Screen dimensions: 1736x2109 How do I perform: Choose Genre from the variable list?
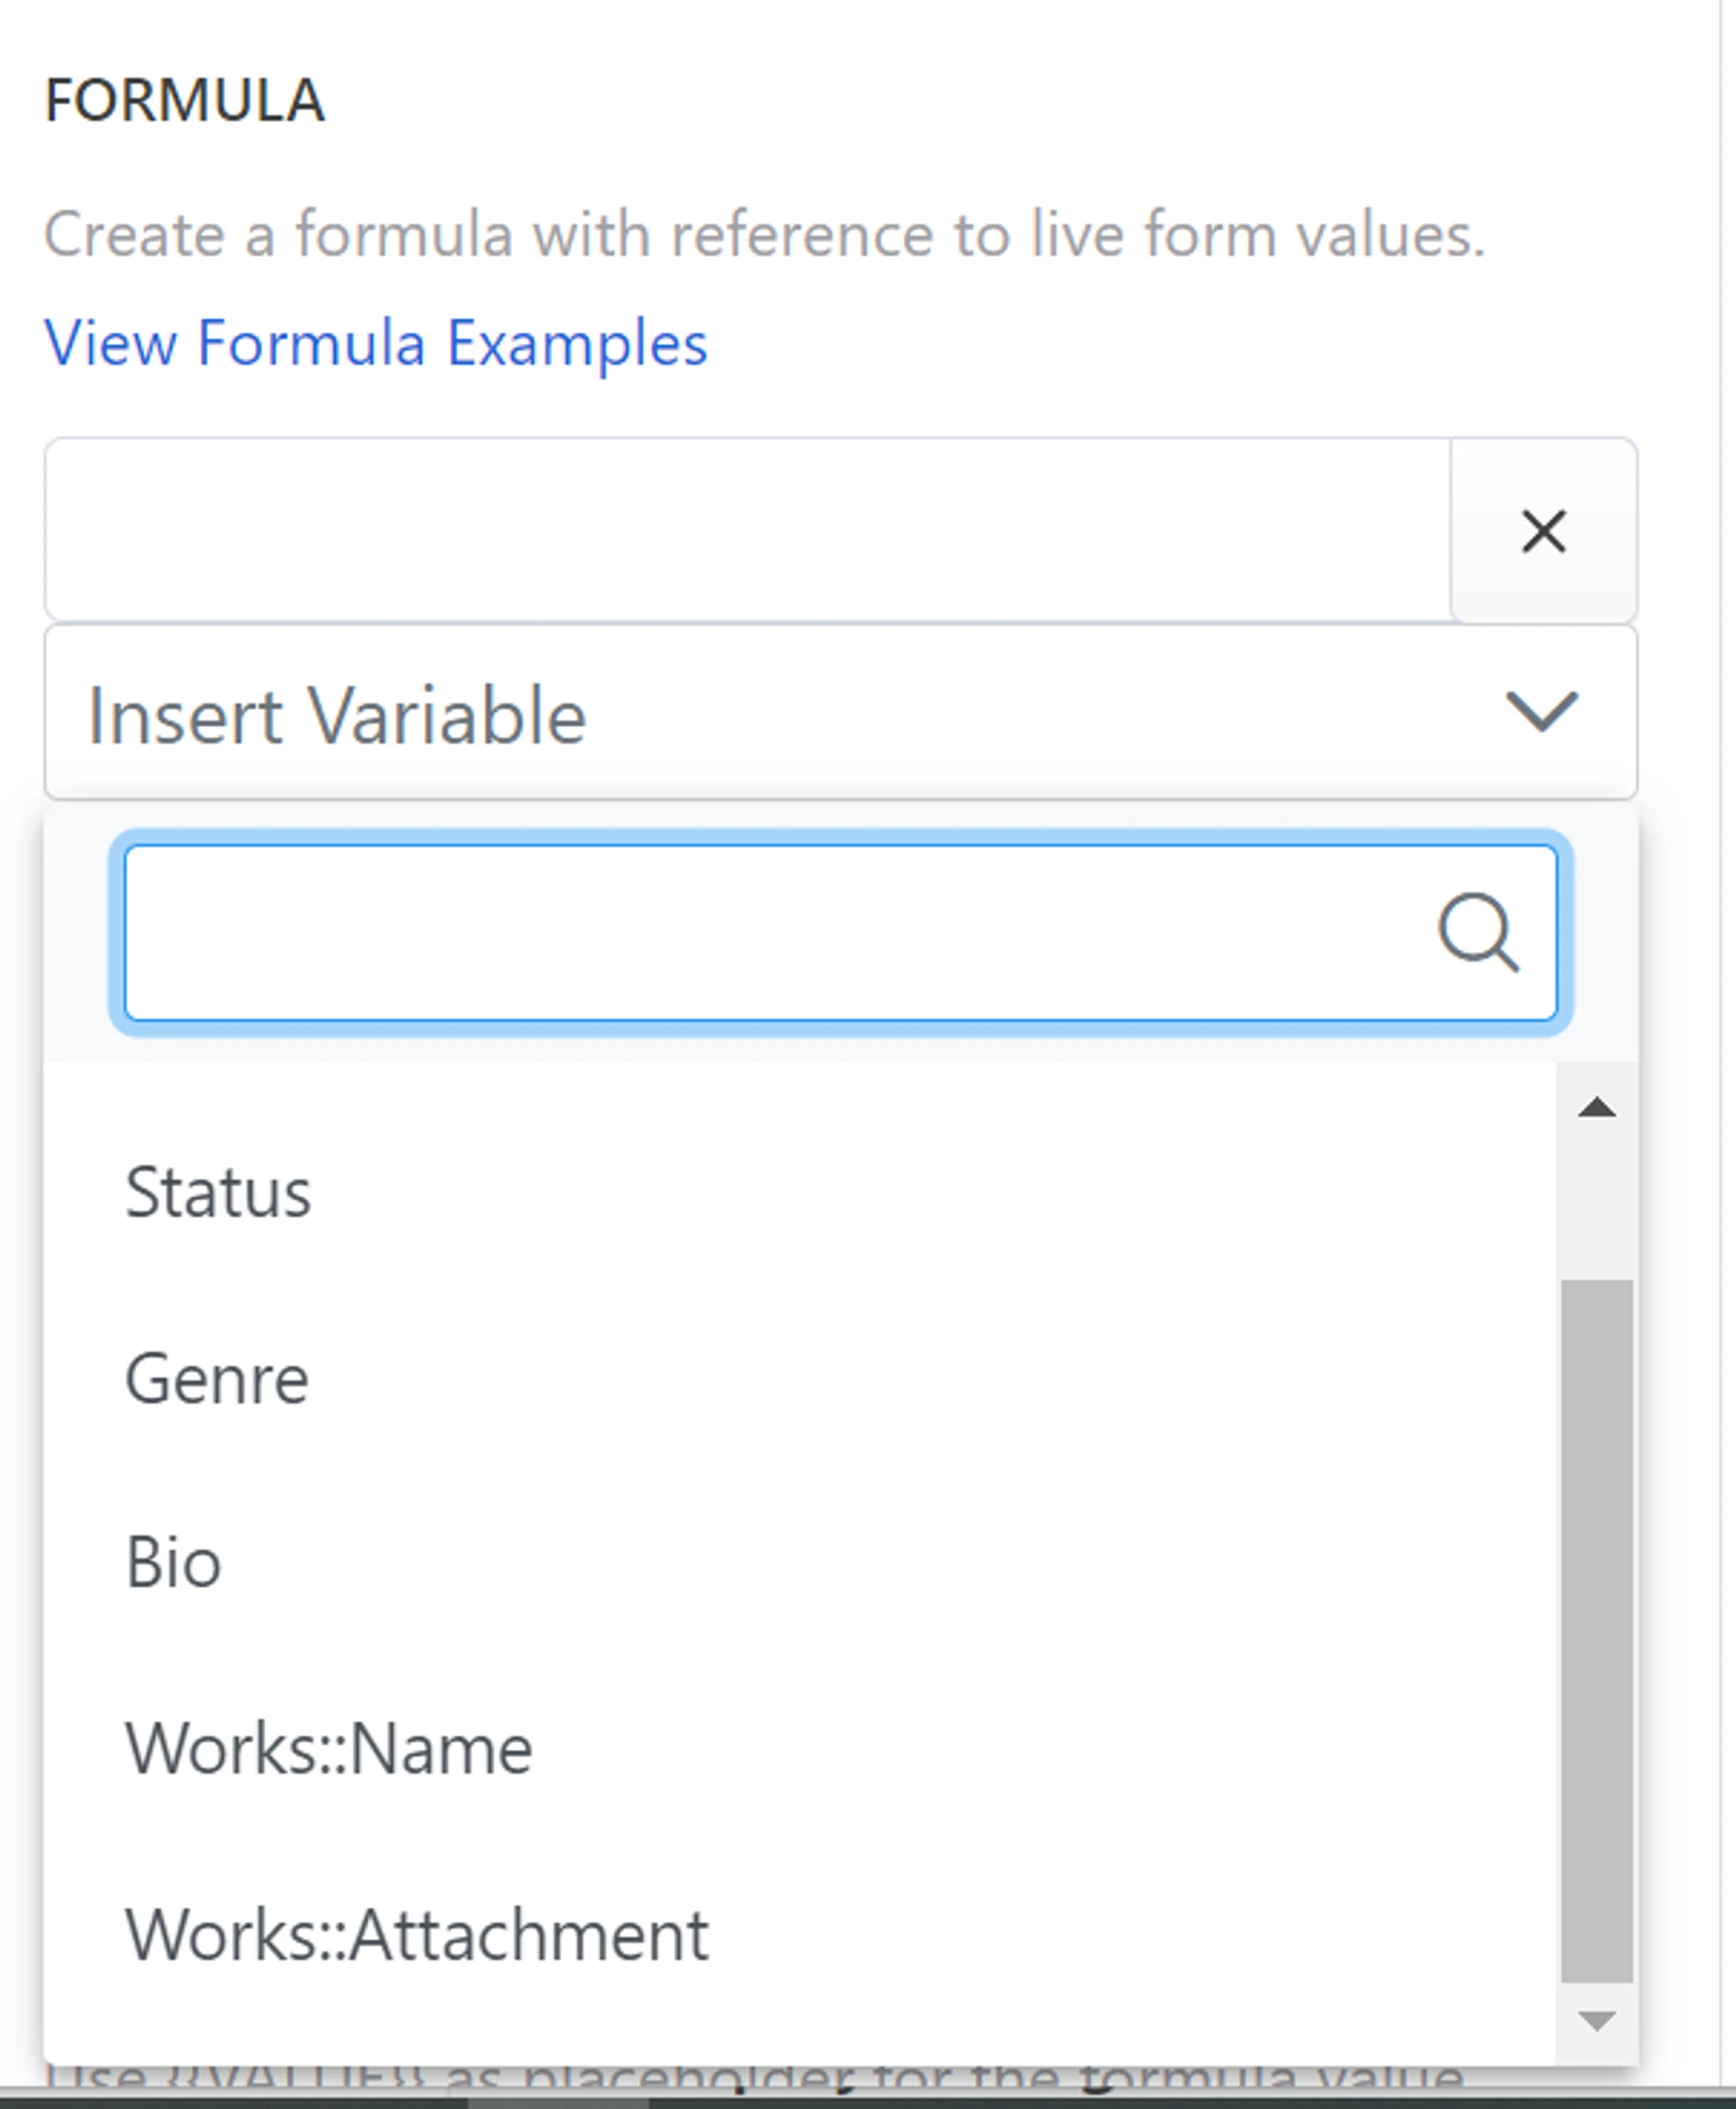tap(217, 1379)
